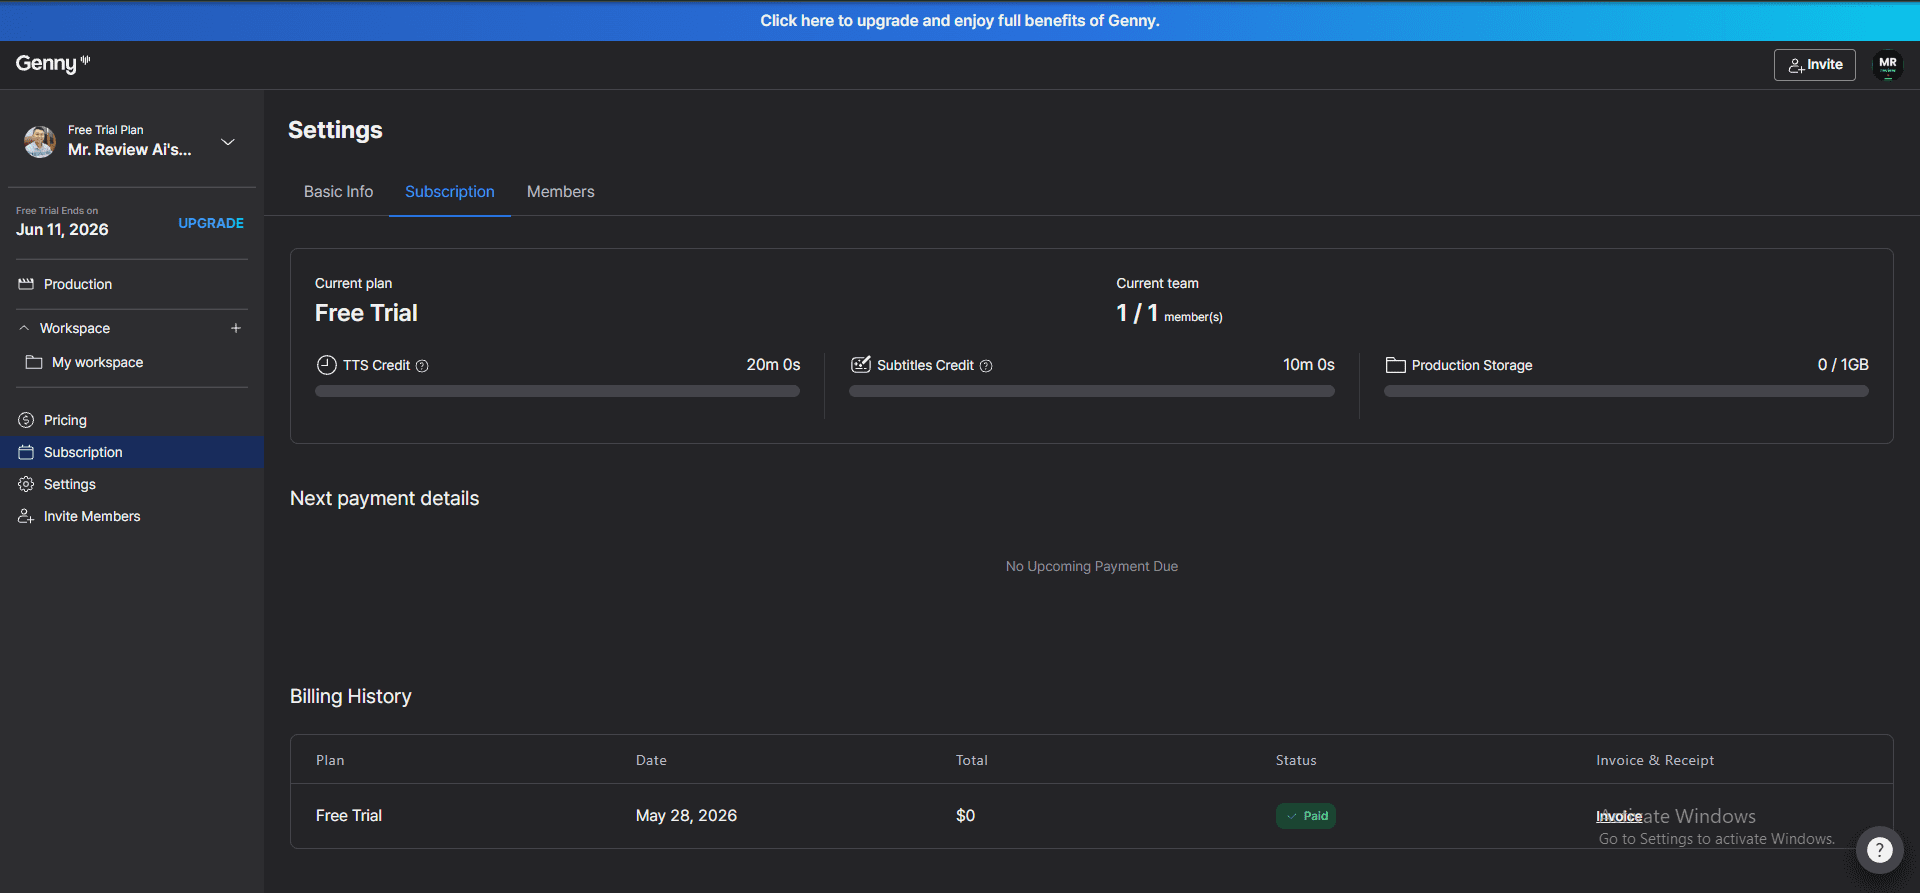Click the Production clapperboard icon
This screenshot has width=1920, height=893.
[x=26, y=285]
